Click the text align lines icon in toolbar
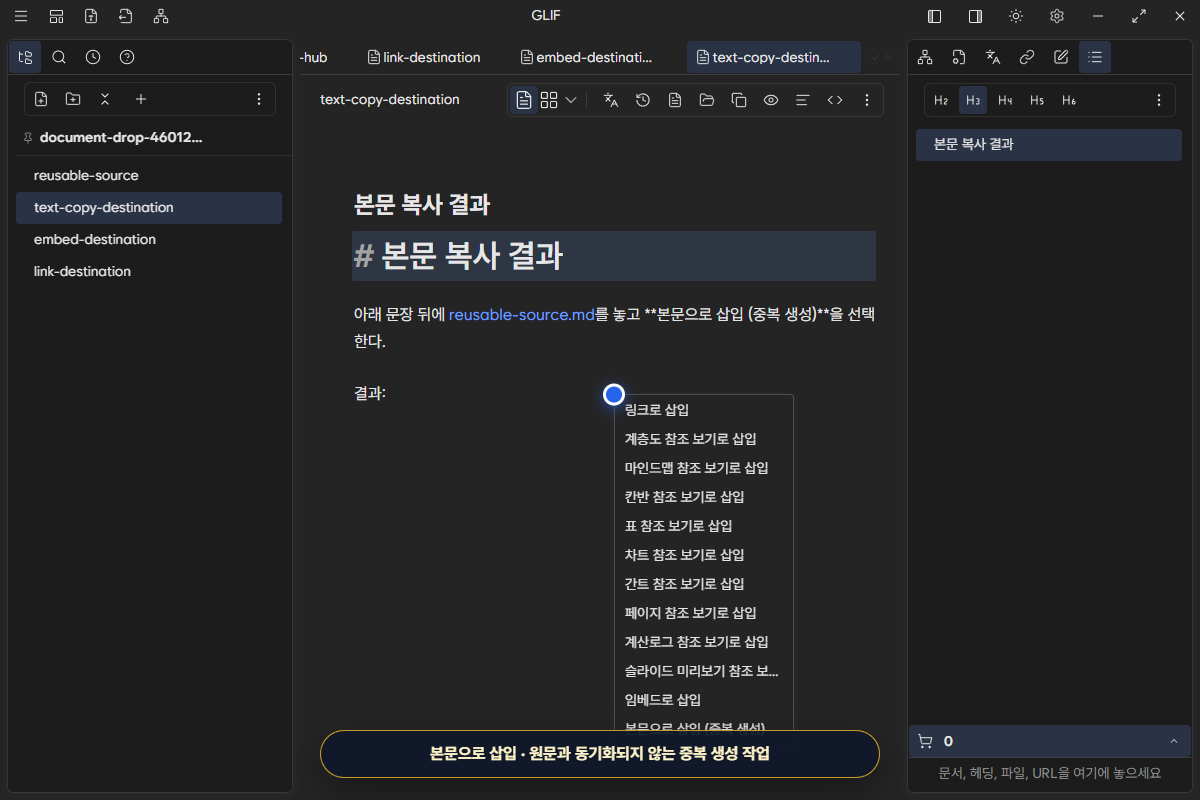This screenshot has height=800, width=1200. tap(802, 100)
